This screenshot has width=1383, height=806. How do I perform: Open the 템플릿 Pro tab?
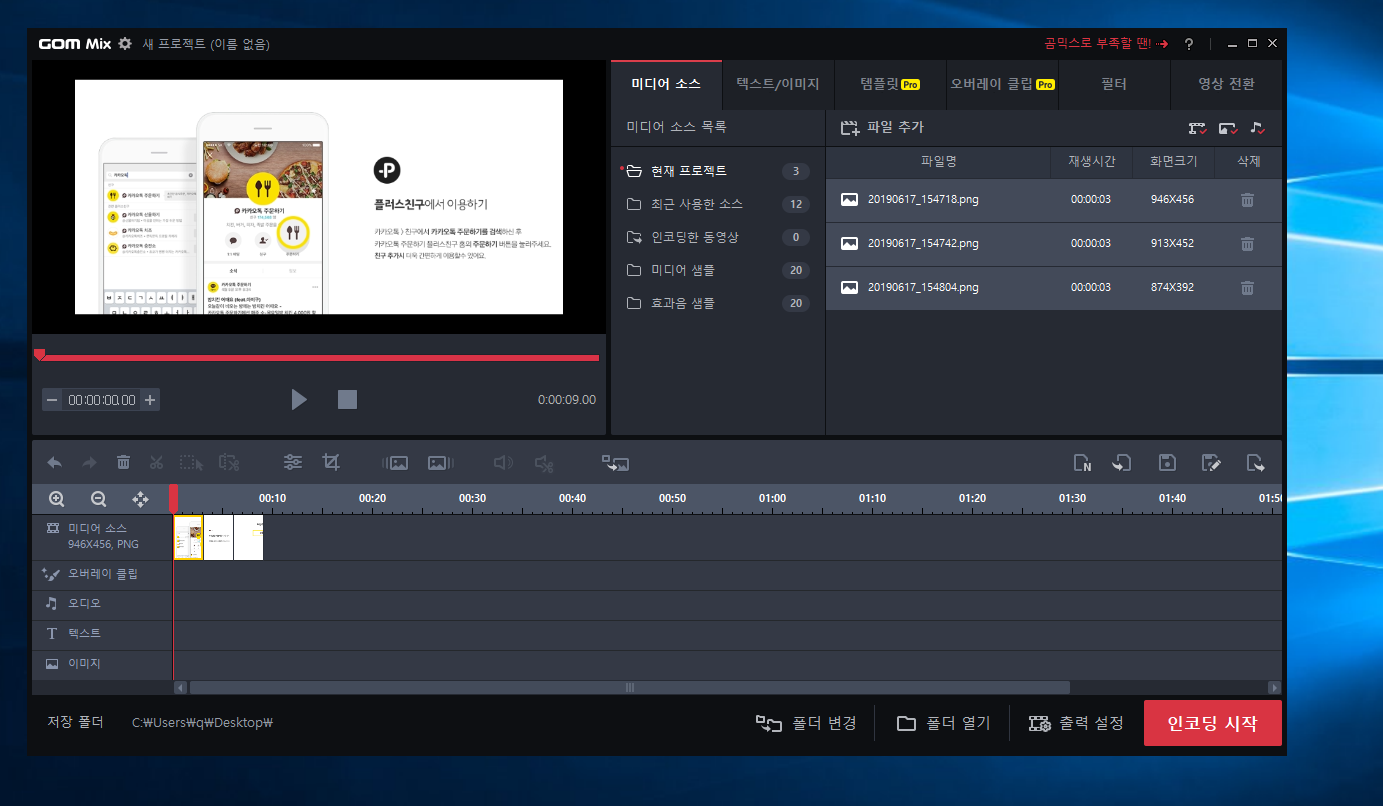(889, 84)
